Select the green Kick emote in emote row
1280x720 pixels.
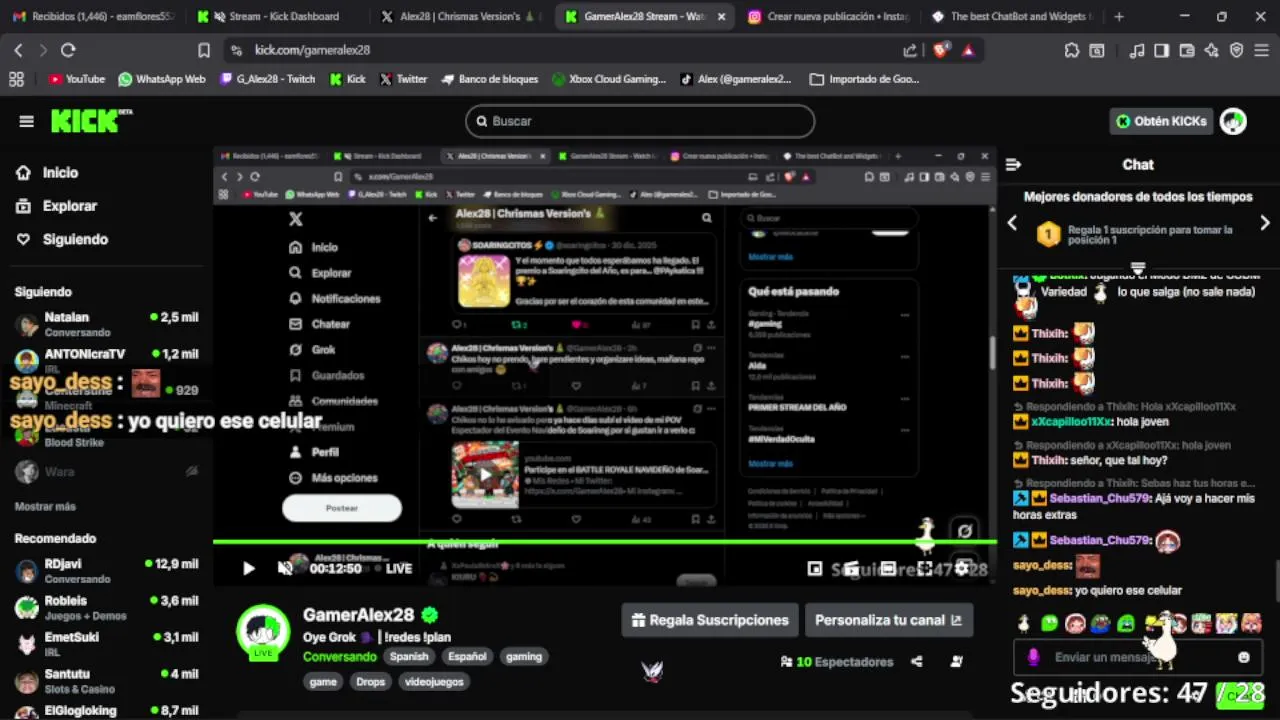1049,624
